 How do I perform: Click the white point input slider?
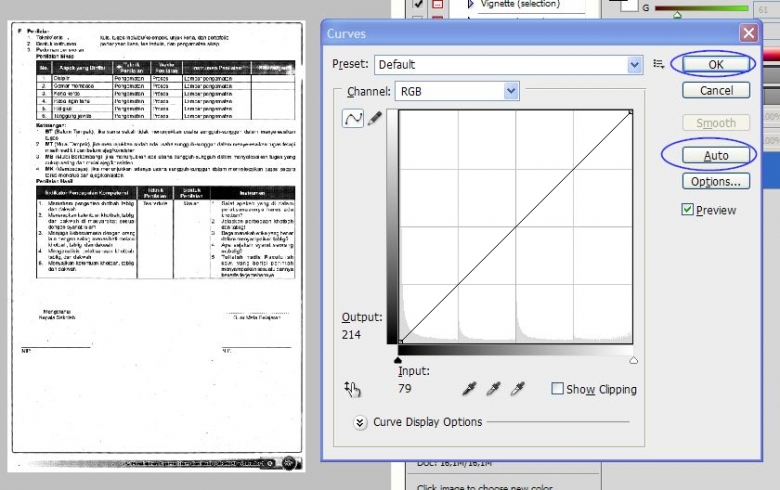[x=633, y=360]
